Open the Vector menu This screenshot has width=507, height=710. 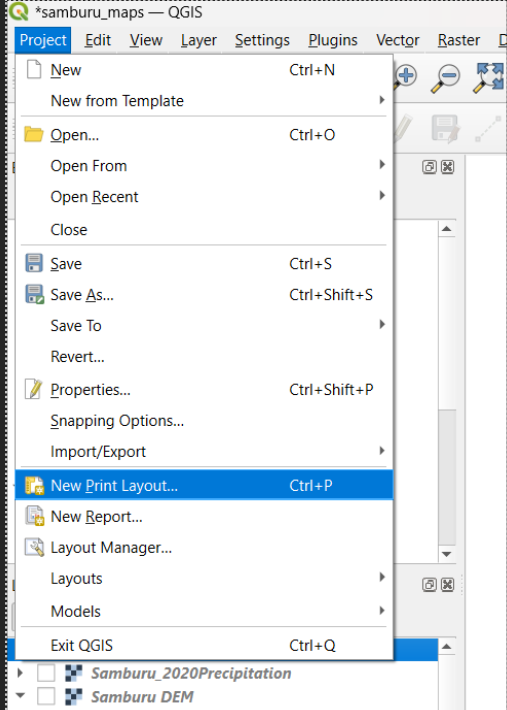pos(397,40)
